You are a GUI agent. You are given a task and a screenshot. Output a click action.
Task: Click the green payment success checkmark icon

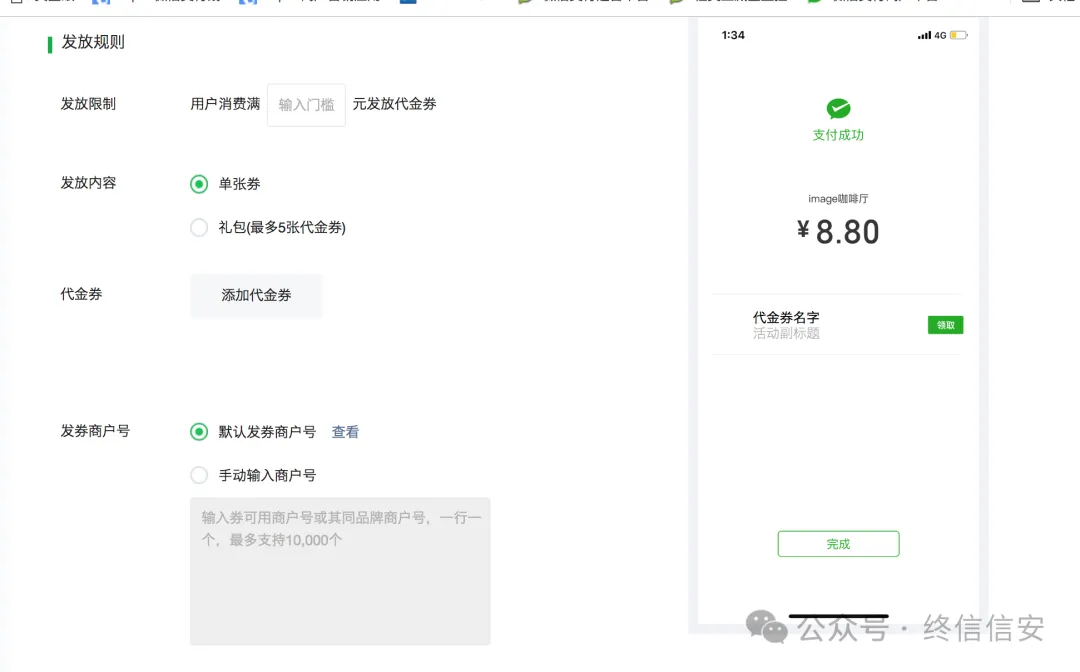point(838,107)
